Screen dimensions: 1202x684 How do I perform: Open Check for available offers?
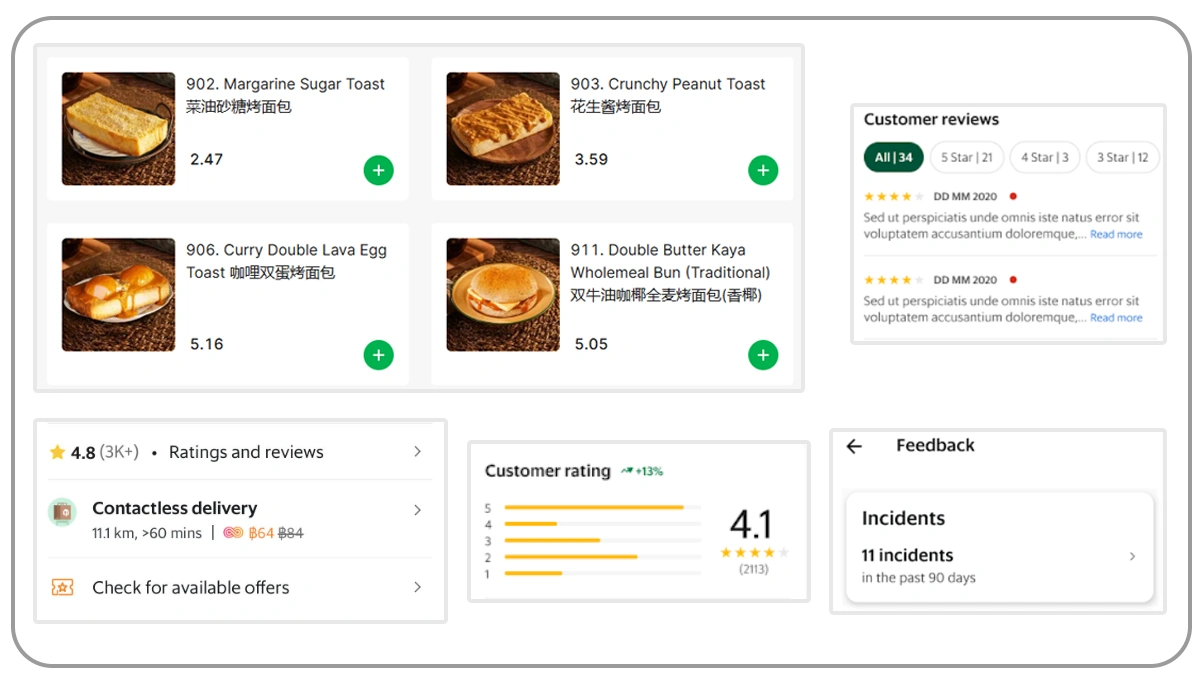(x=192, y=589)
